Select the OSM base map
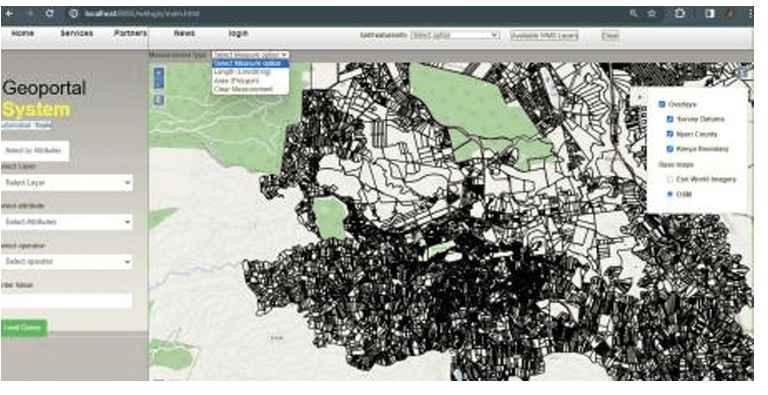The image size is (768, 395). click(670, 194)
